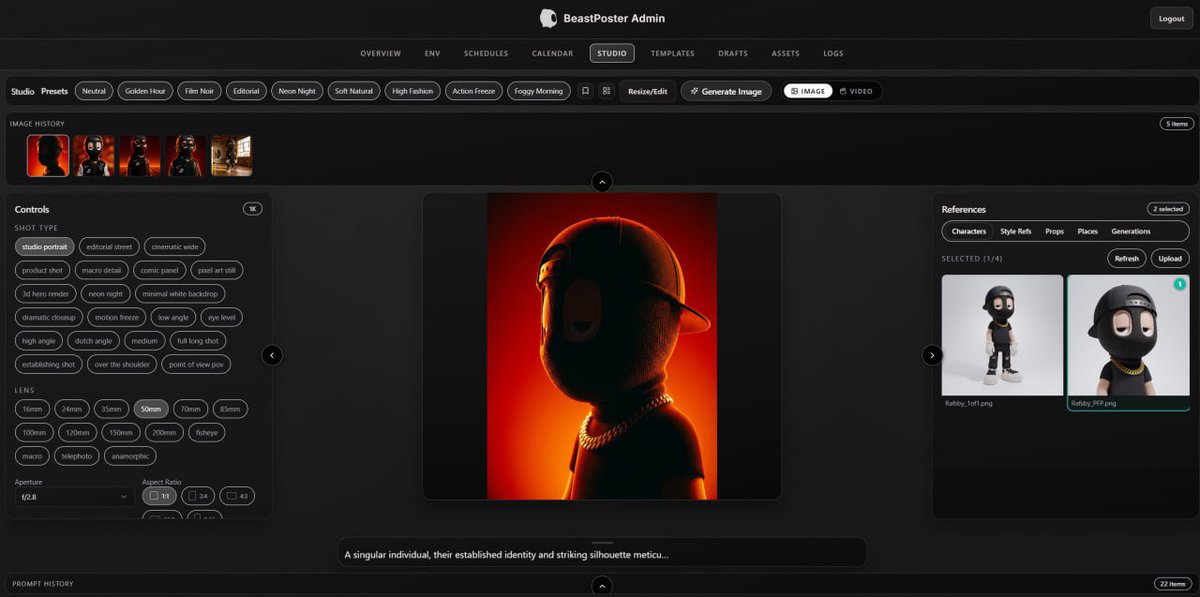This screenshot has width=1200, height=597.
Task: Switch to the Places references tab
Action: click(1087, 231)
